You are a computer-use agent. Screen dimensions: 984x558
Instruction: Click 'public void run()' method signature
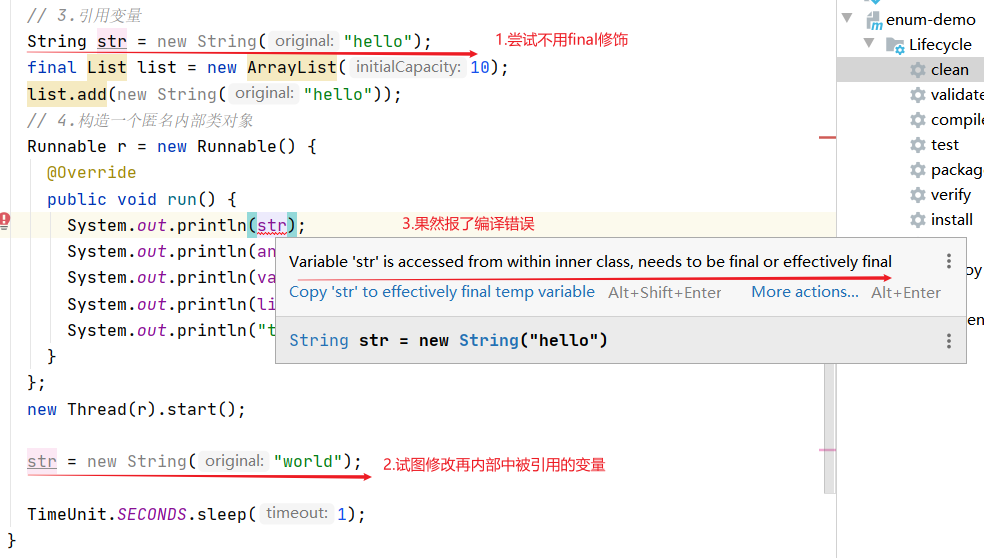tap(131, 200)
